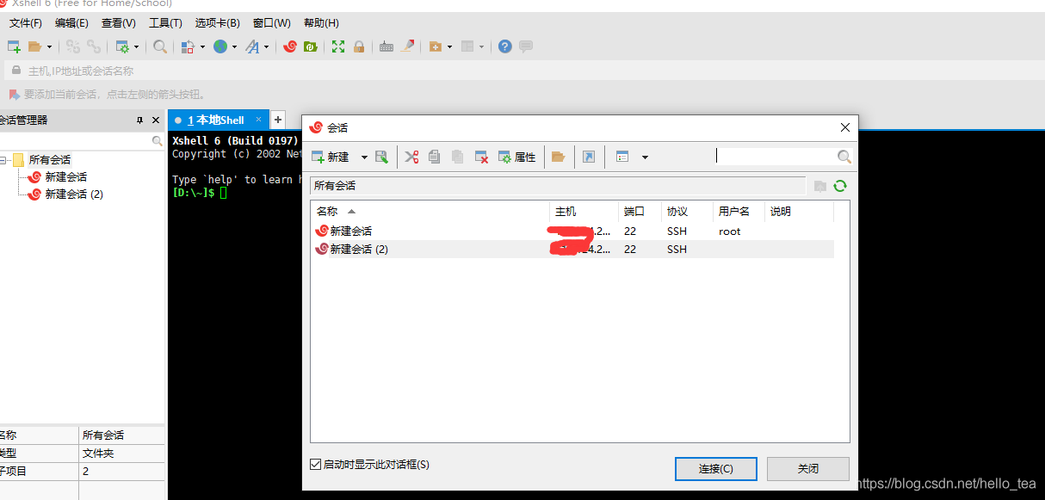1045x500 pixels.
Task: Click the session manager search field
Action: 81,141
